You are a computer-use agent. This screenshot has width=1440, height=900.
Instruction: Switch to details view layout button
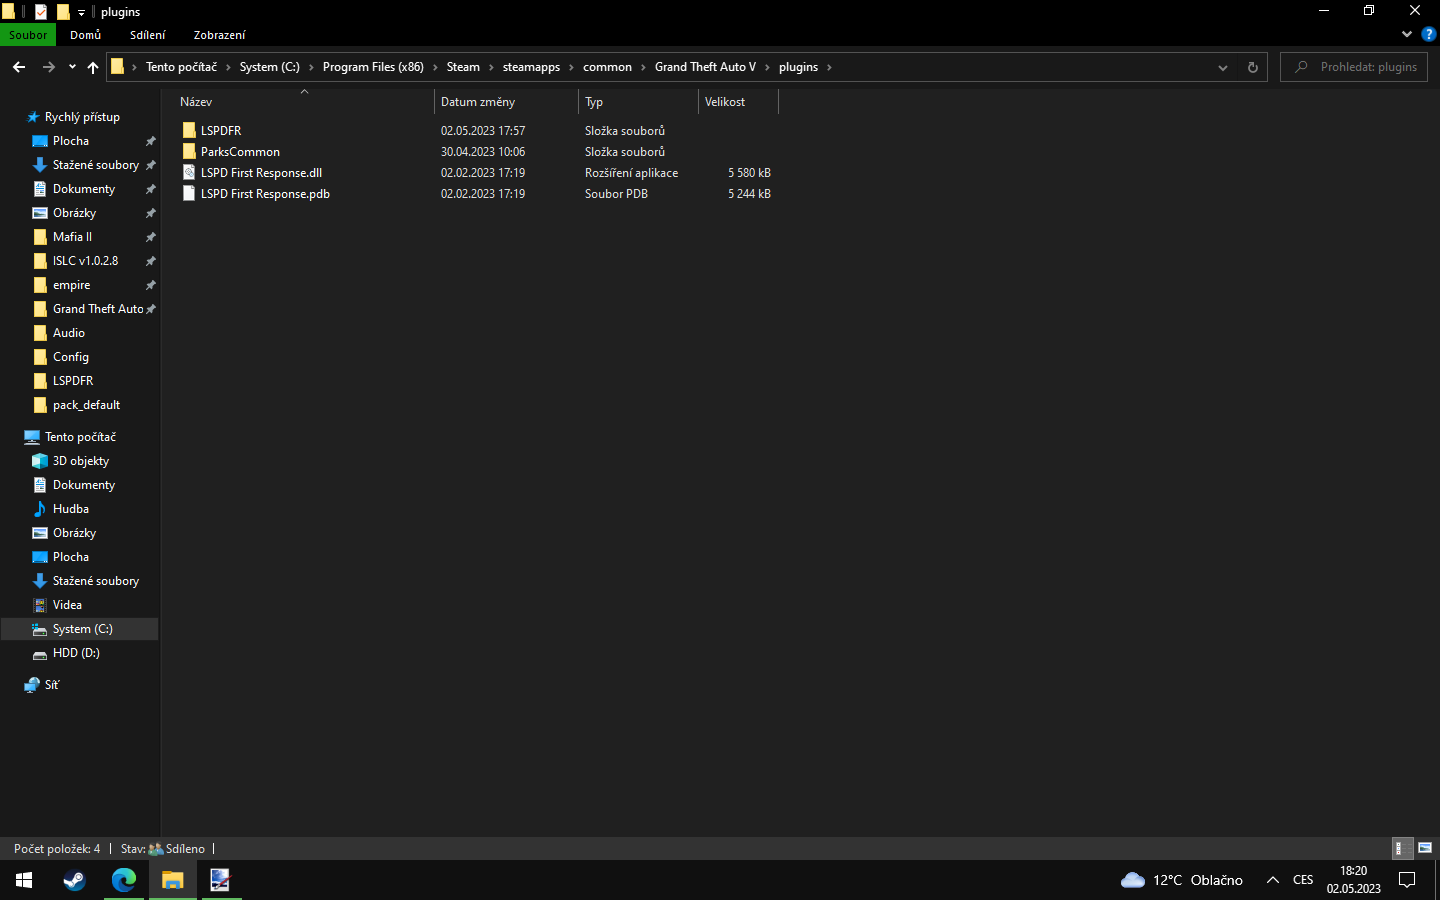1403,848
